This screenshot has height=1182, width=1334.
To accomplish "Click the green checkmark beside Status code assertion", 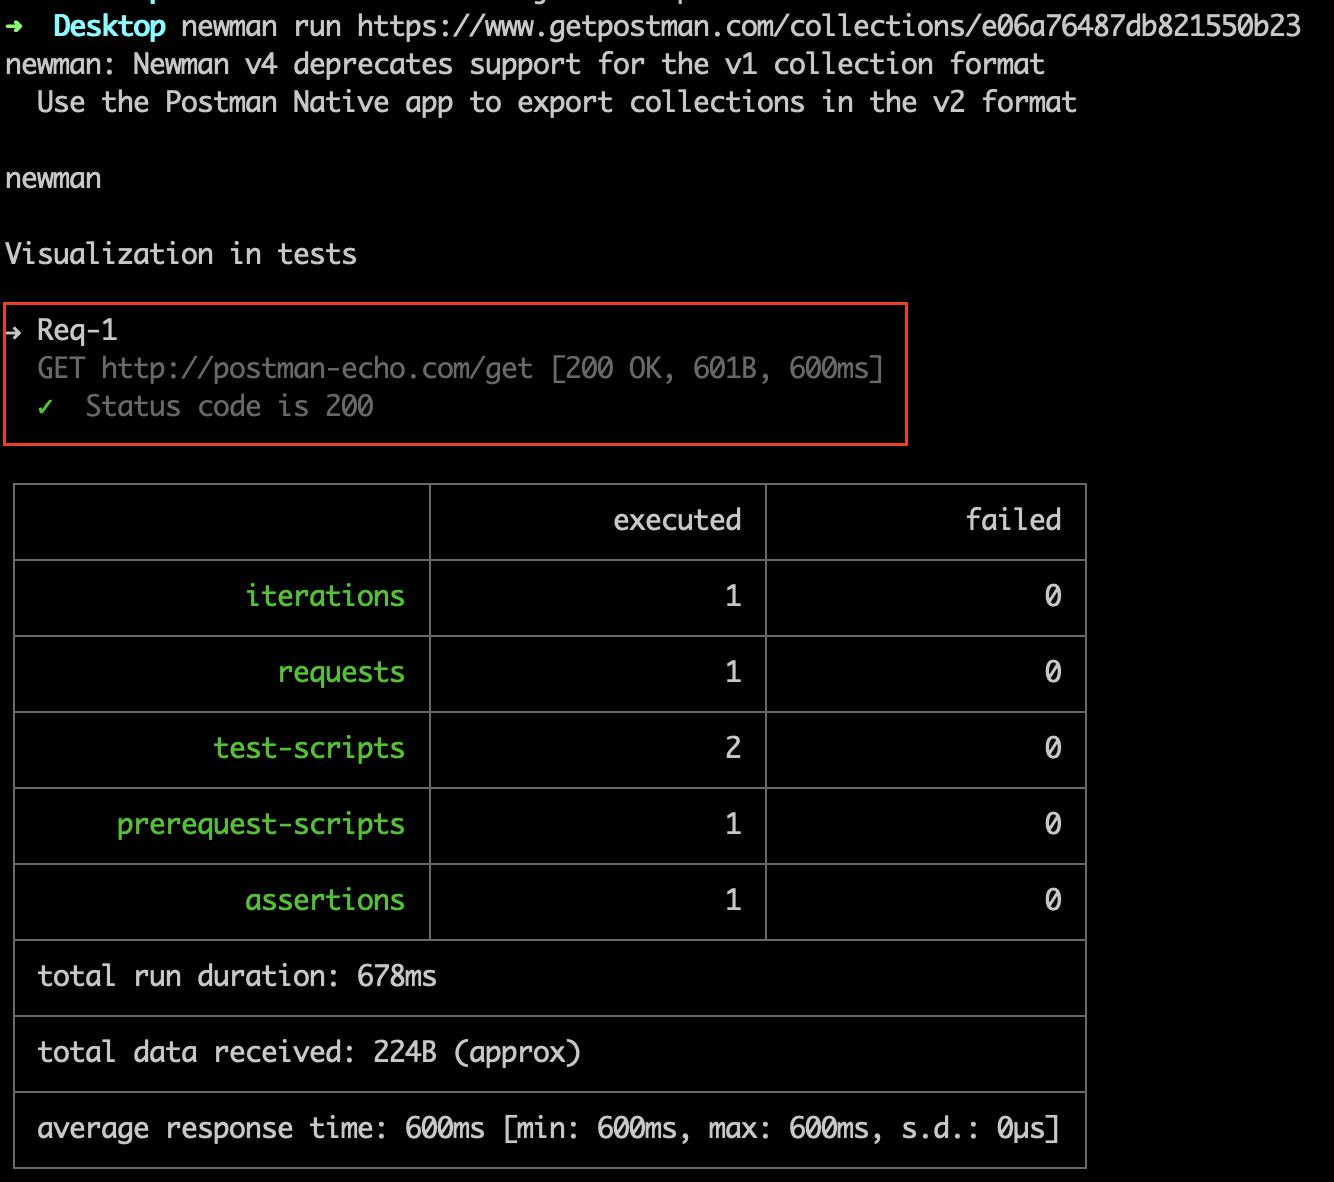I will [x=45, y=406].
